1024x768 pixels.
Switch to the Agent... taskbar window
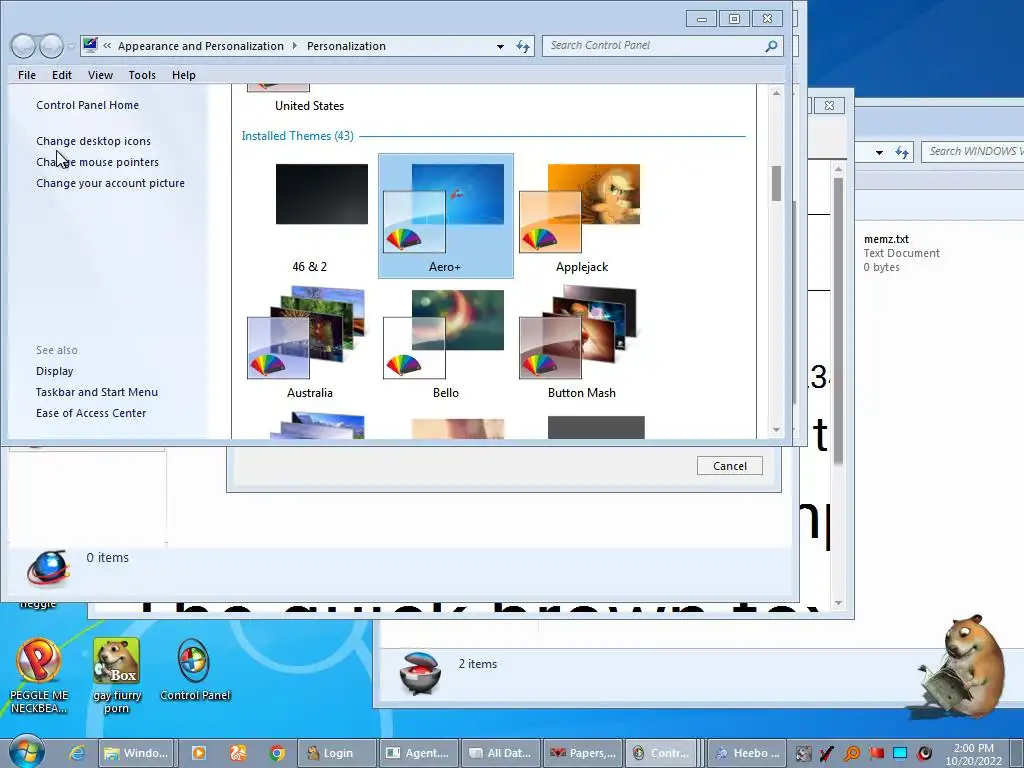point(419,753)
